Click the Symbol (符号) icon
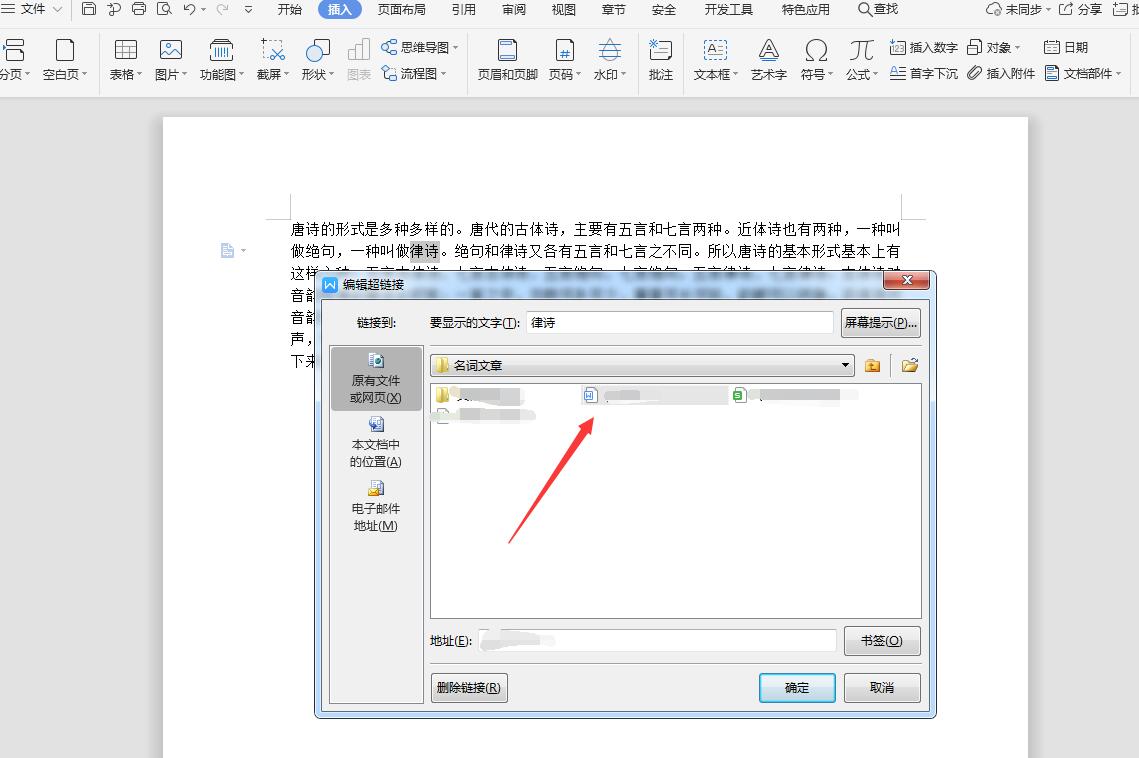Screen dimensions: 1139x758 [x=816, y=60]
